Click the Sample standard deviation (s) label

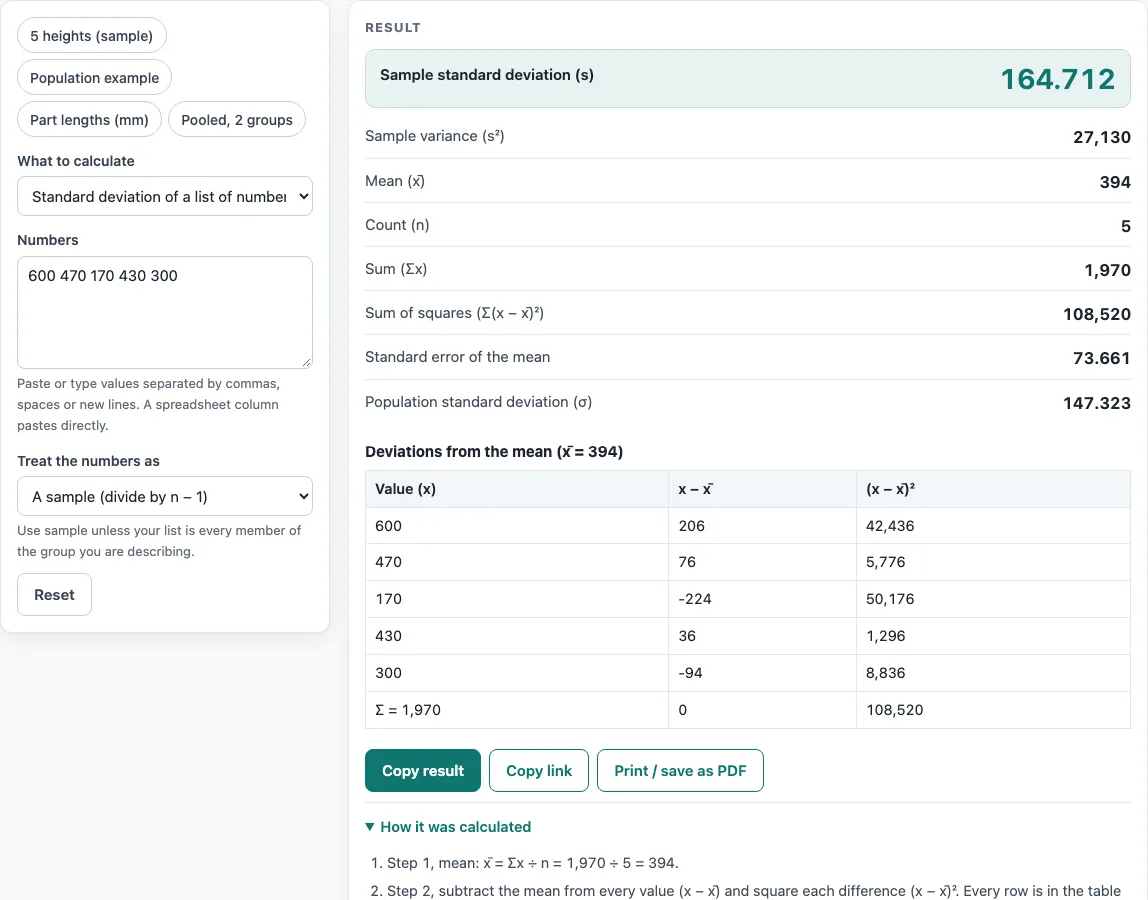(x=487, y=75)
